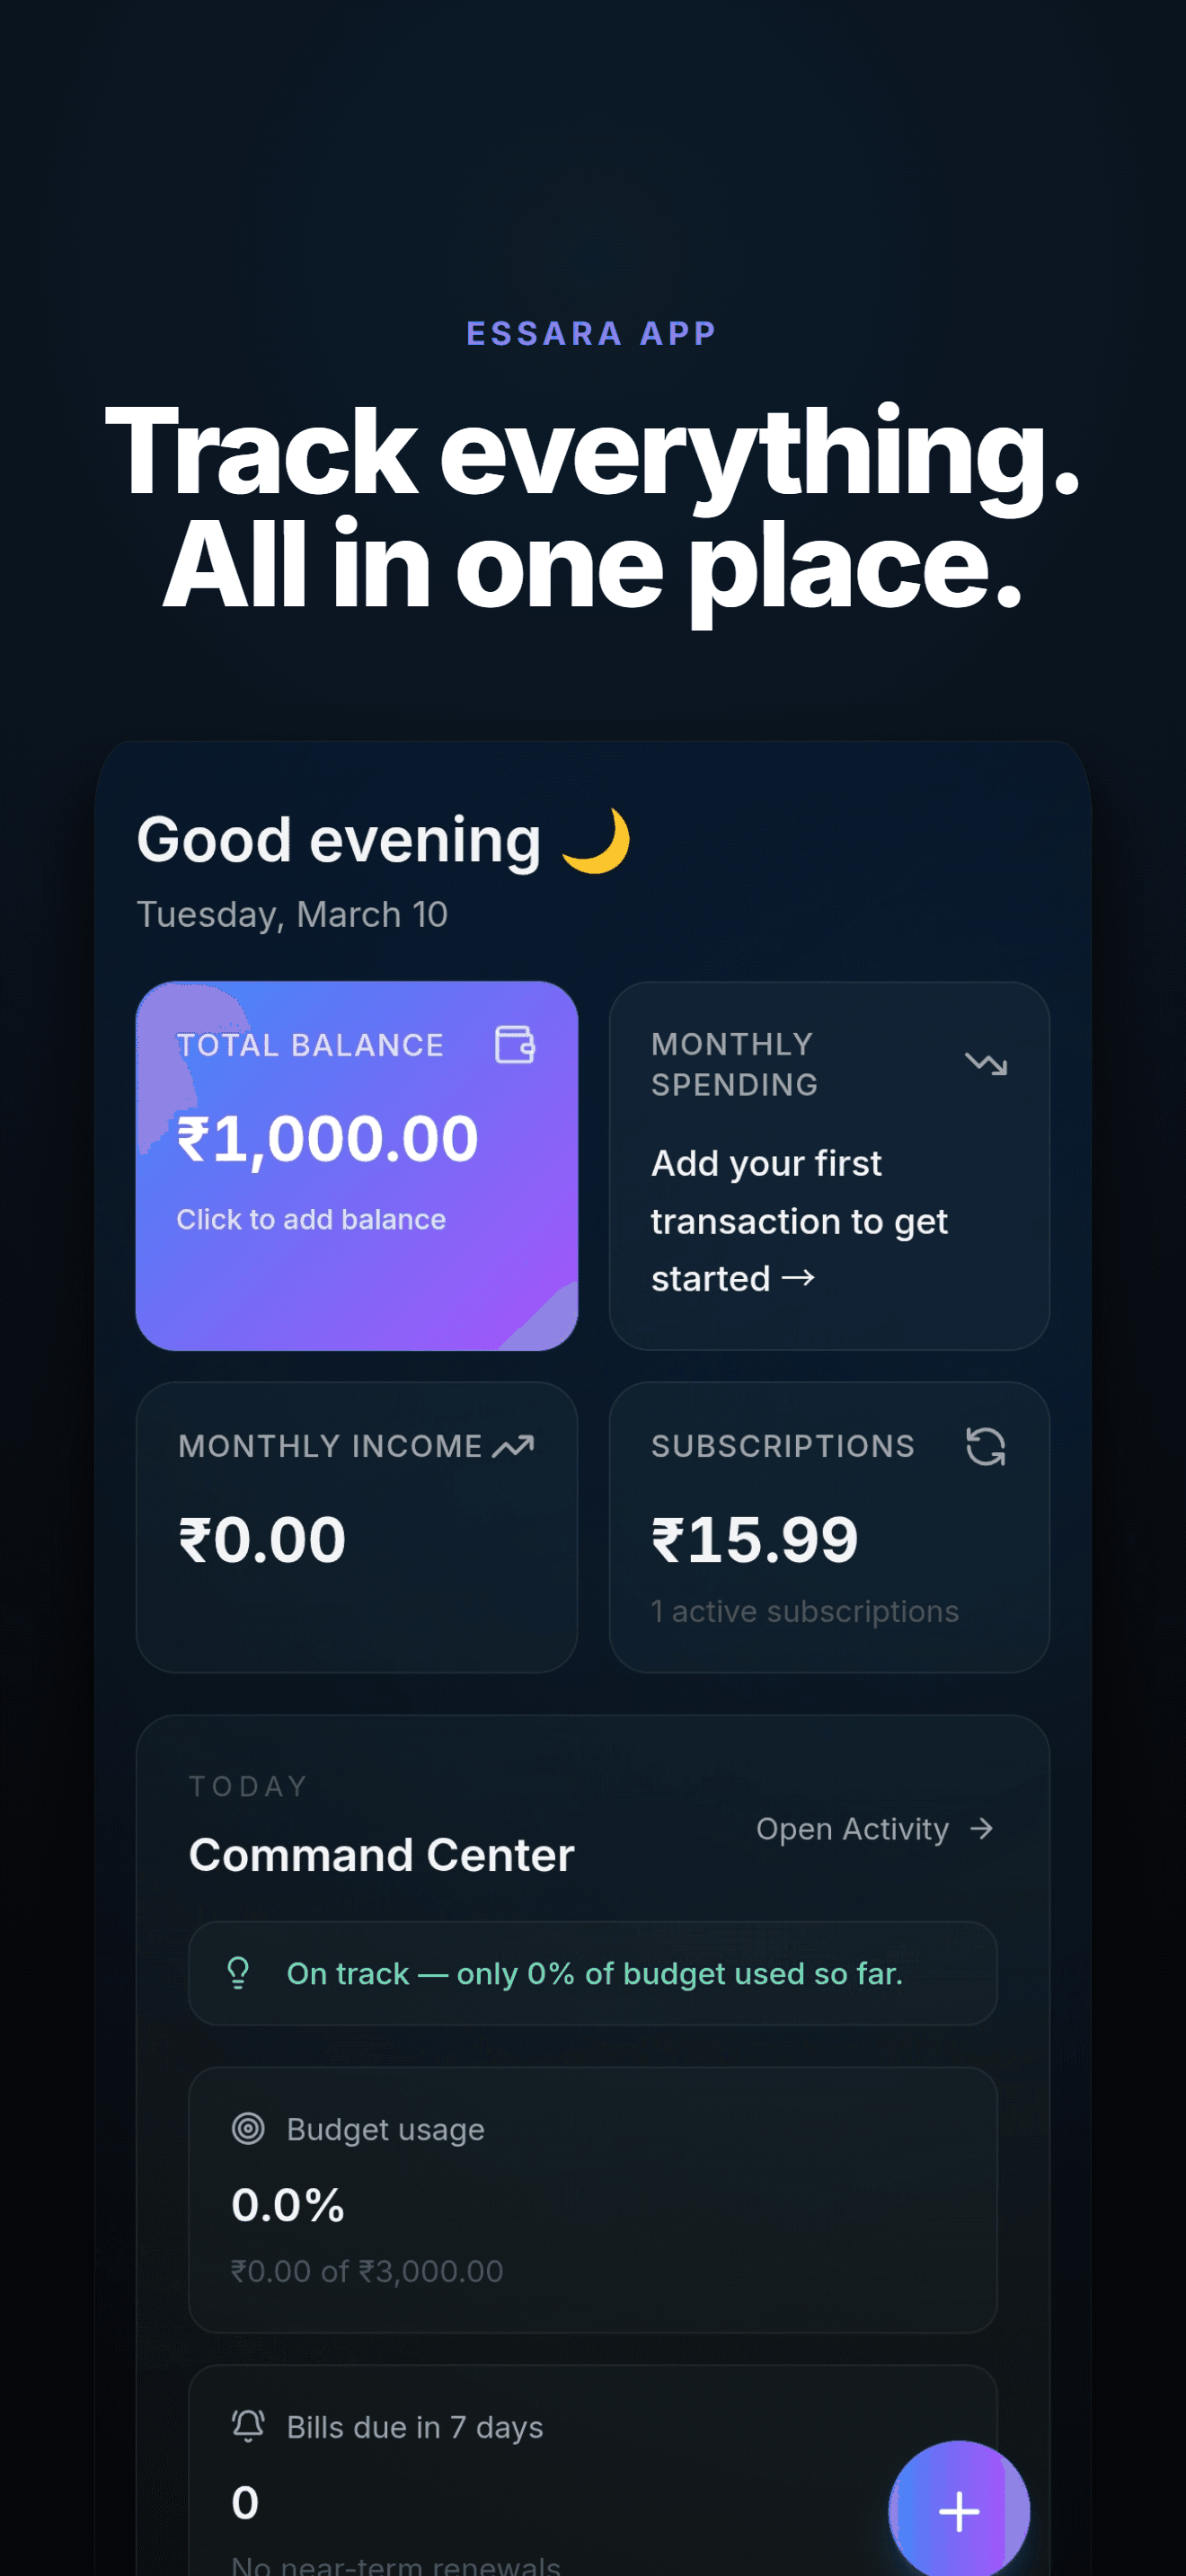
Task: Click the Monthly Income ₹0.00 amount
Action: pyautogui.click(x=262, y=1539)
